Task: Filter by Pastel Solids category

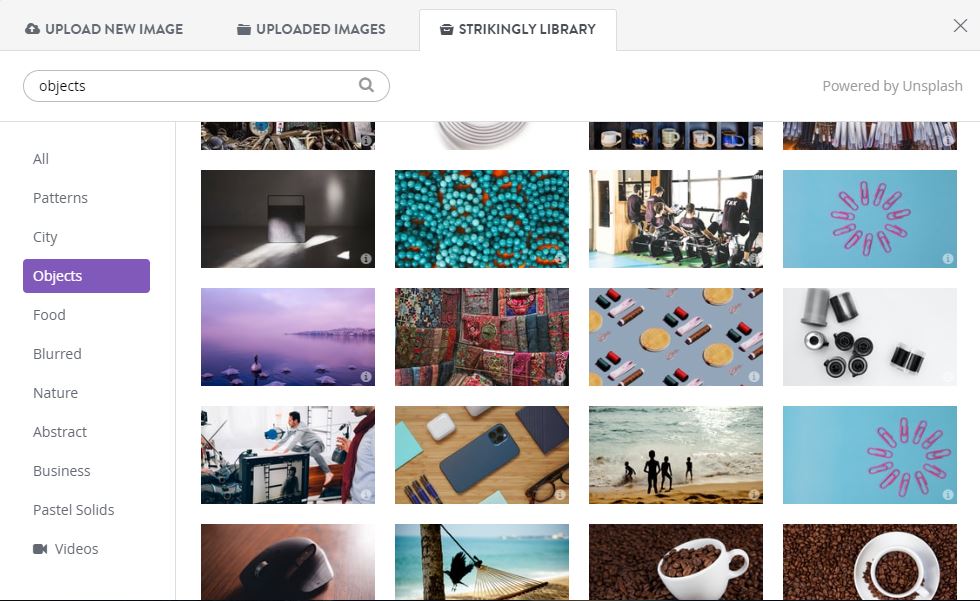Action: [73, 510]
